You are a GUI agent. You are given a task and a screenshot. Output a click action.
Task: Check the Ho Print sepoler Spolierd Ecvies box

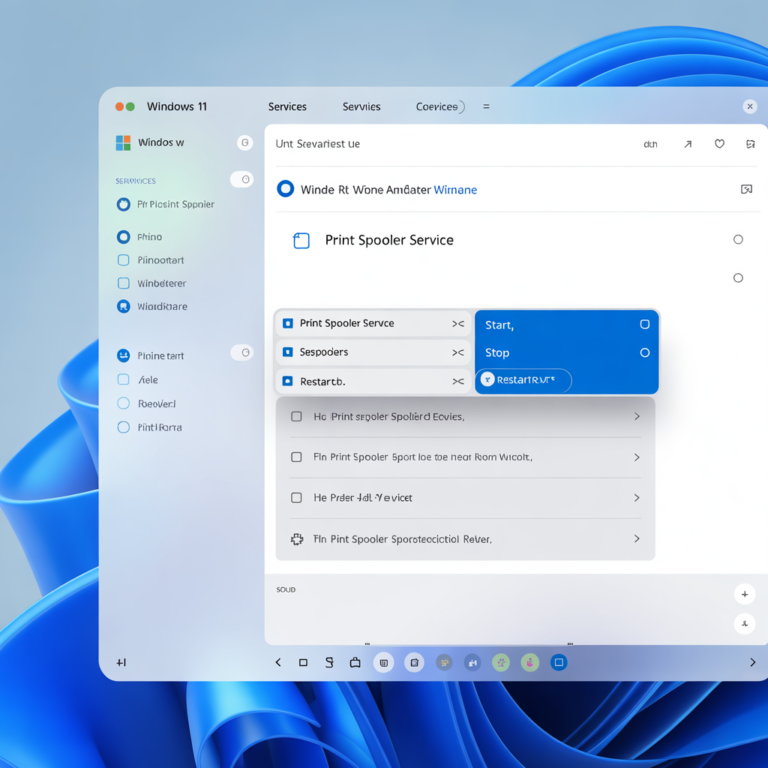pyautogui.click(x=296, y=416)
